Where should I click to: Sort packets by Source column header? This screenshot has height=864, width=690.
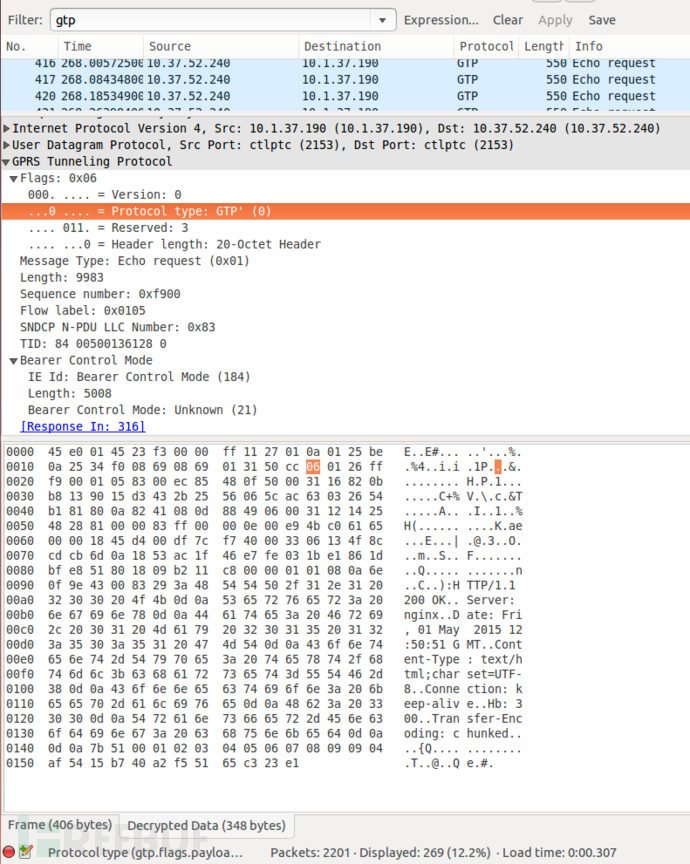(220, 46)
